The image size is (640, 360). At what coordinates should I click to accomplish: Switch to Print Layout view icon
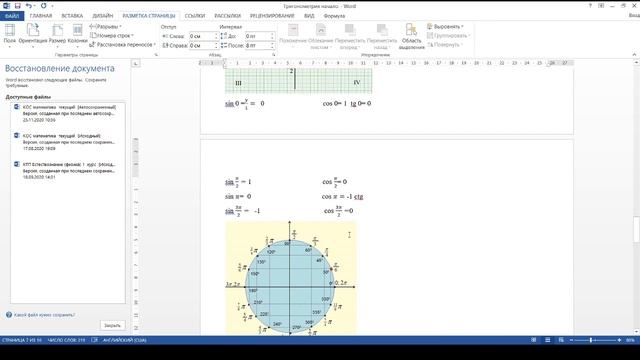547,340
